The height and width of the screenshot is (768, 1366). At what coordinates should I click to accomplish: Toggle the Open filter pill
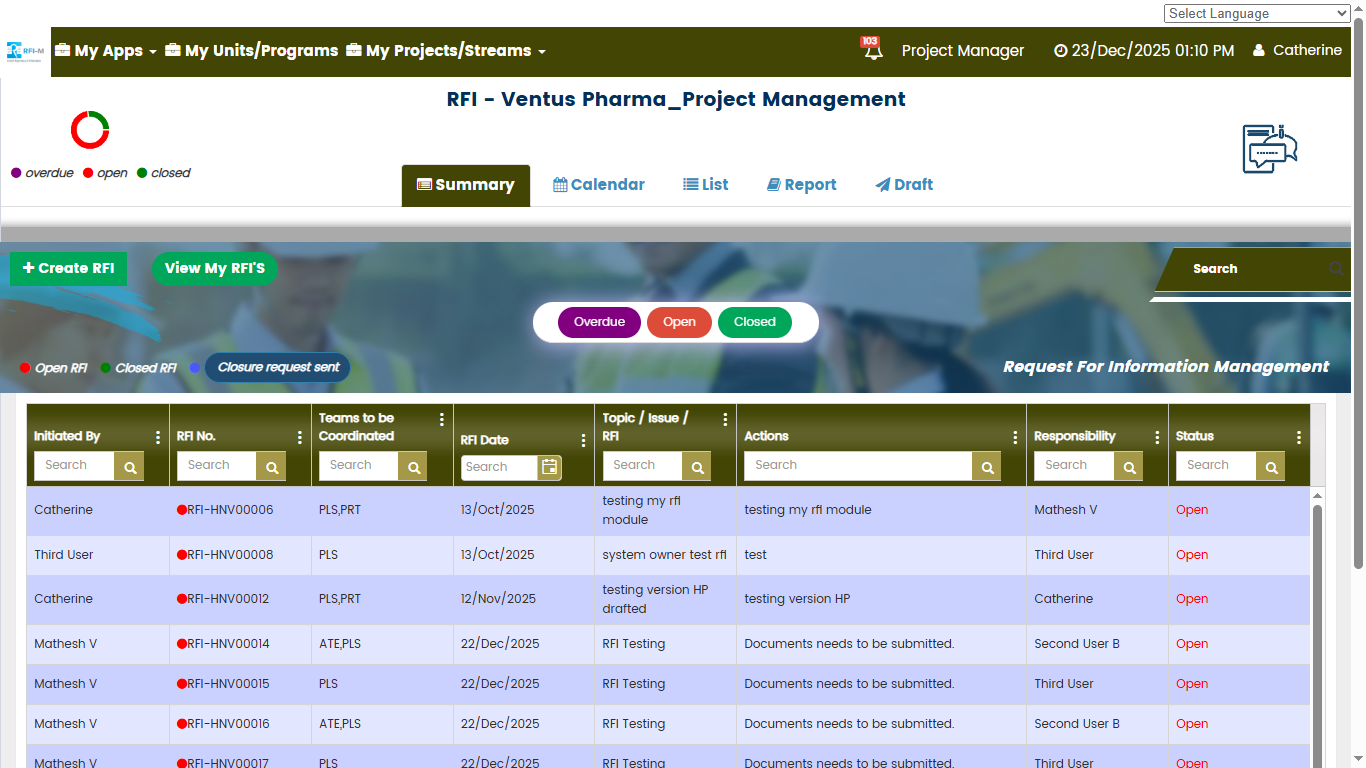point(679,322)
